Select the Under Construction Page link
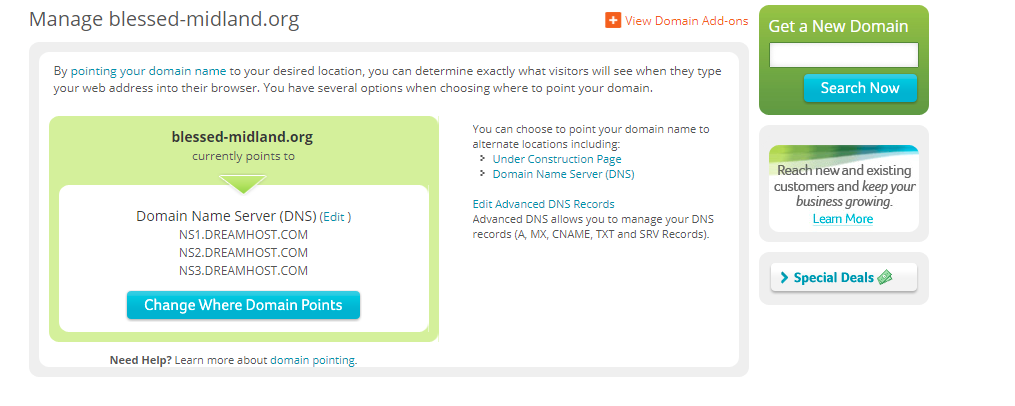This screenshot has height=406, width=1015. (x=557, y=159)
